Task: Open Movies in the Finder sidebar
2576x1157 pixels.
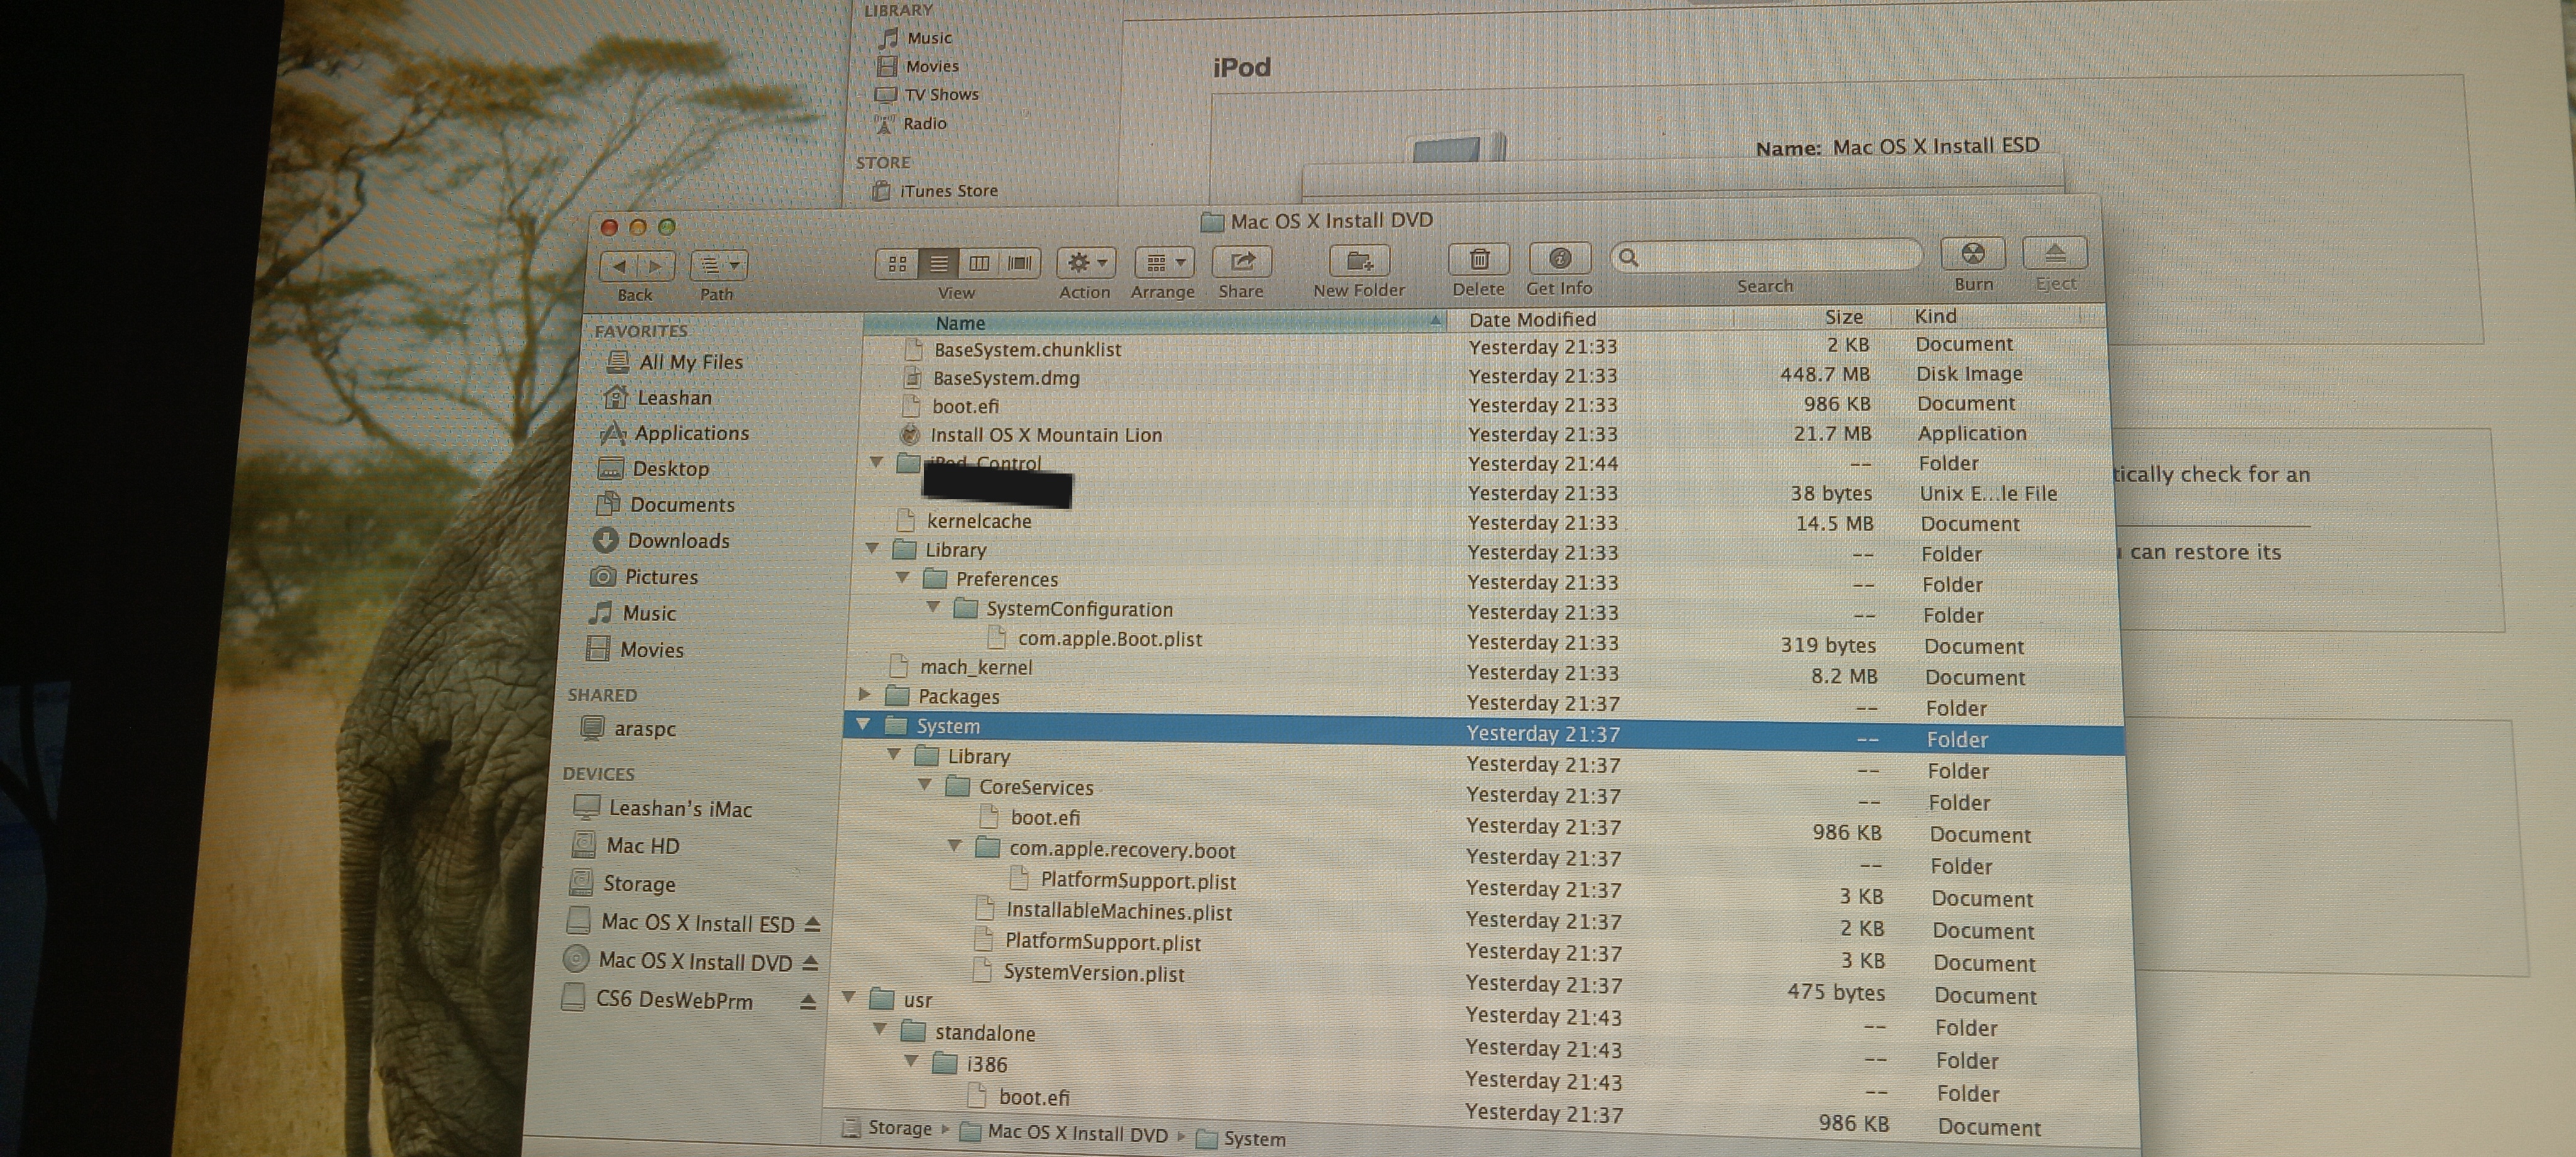Action: [x=635, y=650]
